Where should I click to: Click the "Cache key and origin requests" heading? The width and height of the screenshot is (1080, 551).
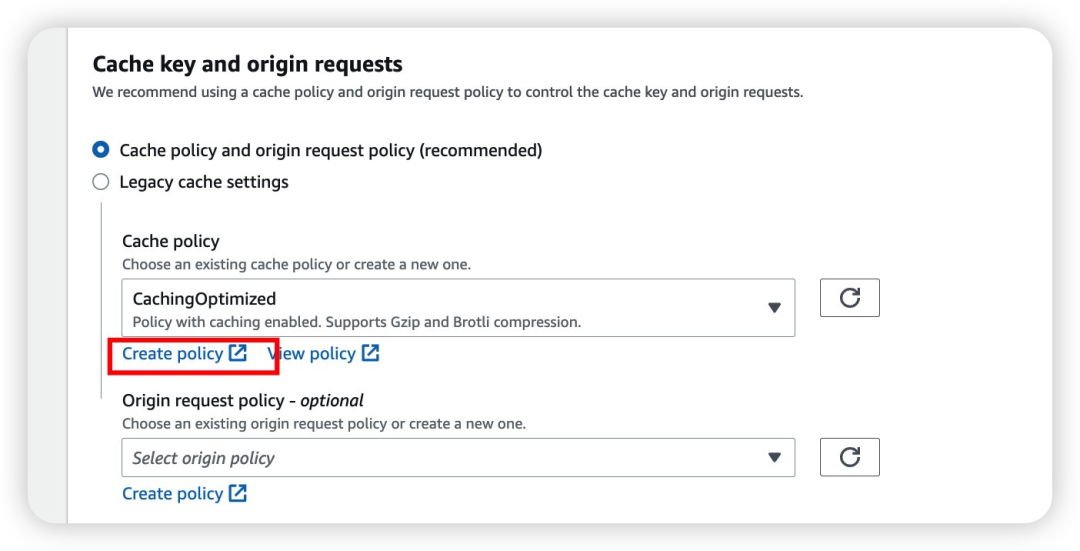point(247,64)
